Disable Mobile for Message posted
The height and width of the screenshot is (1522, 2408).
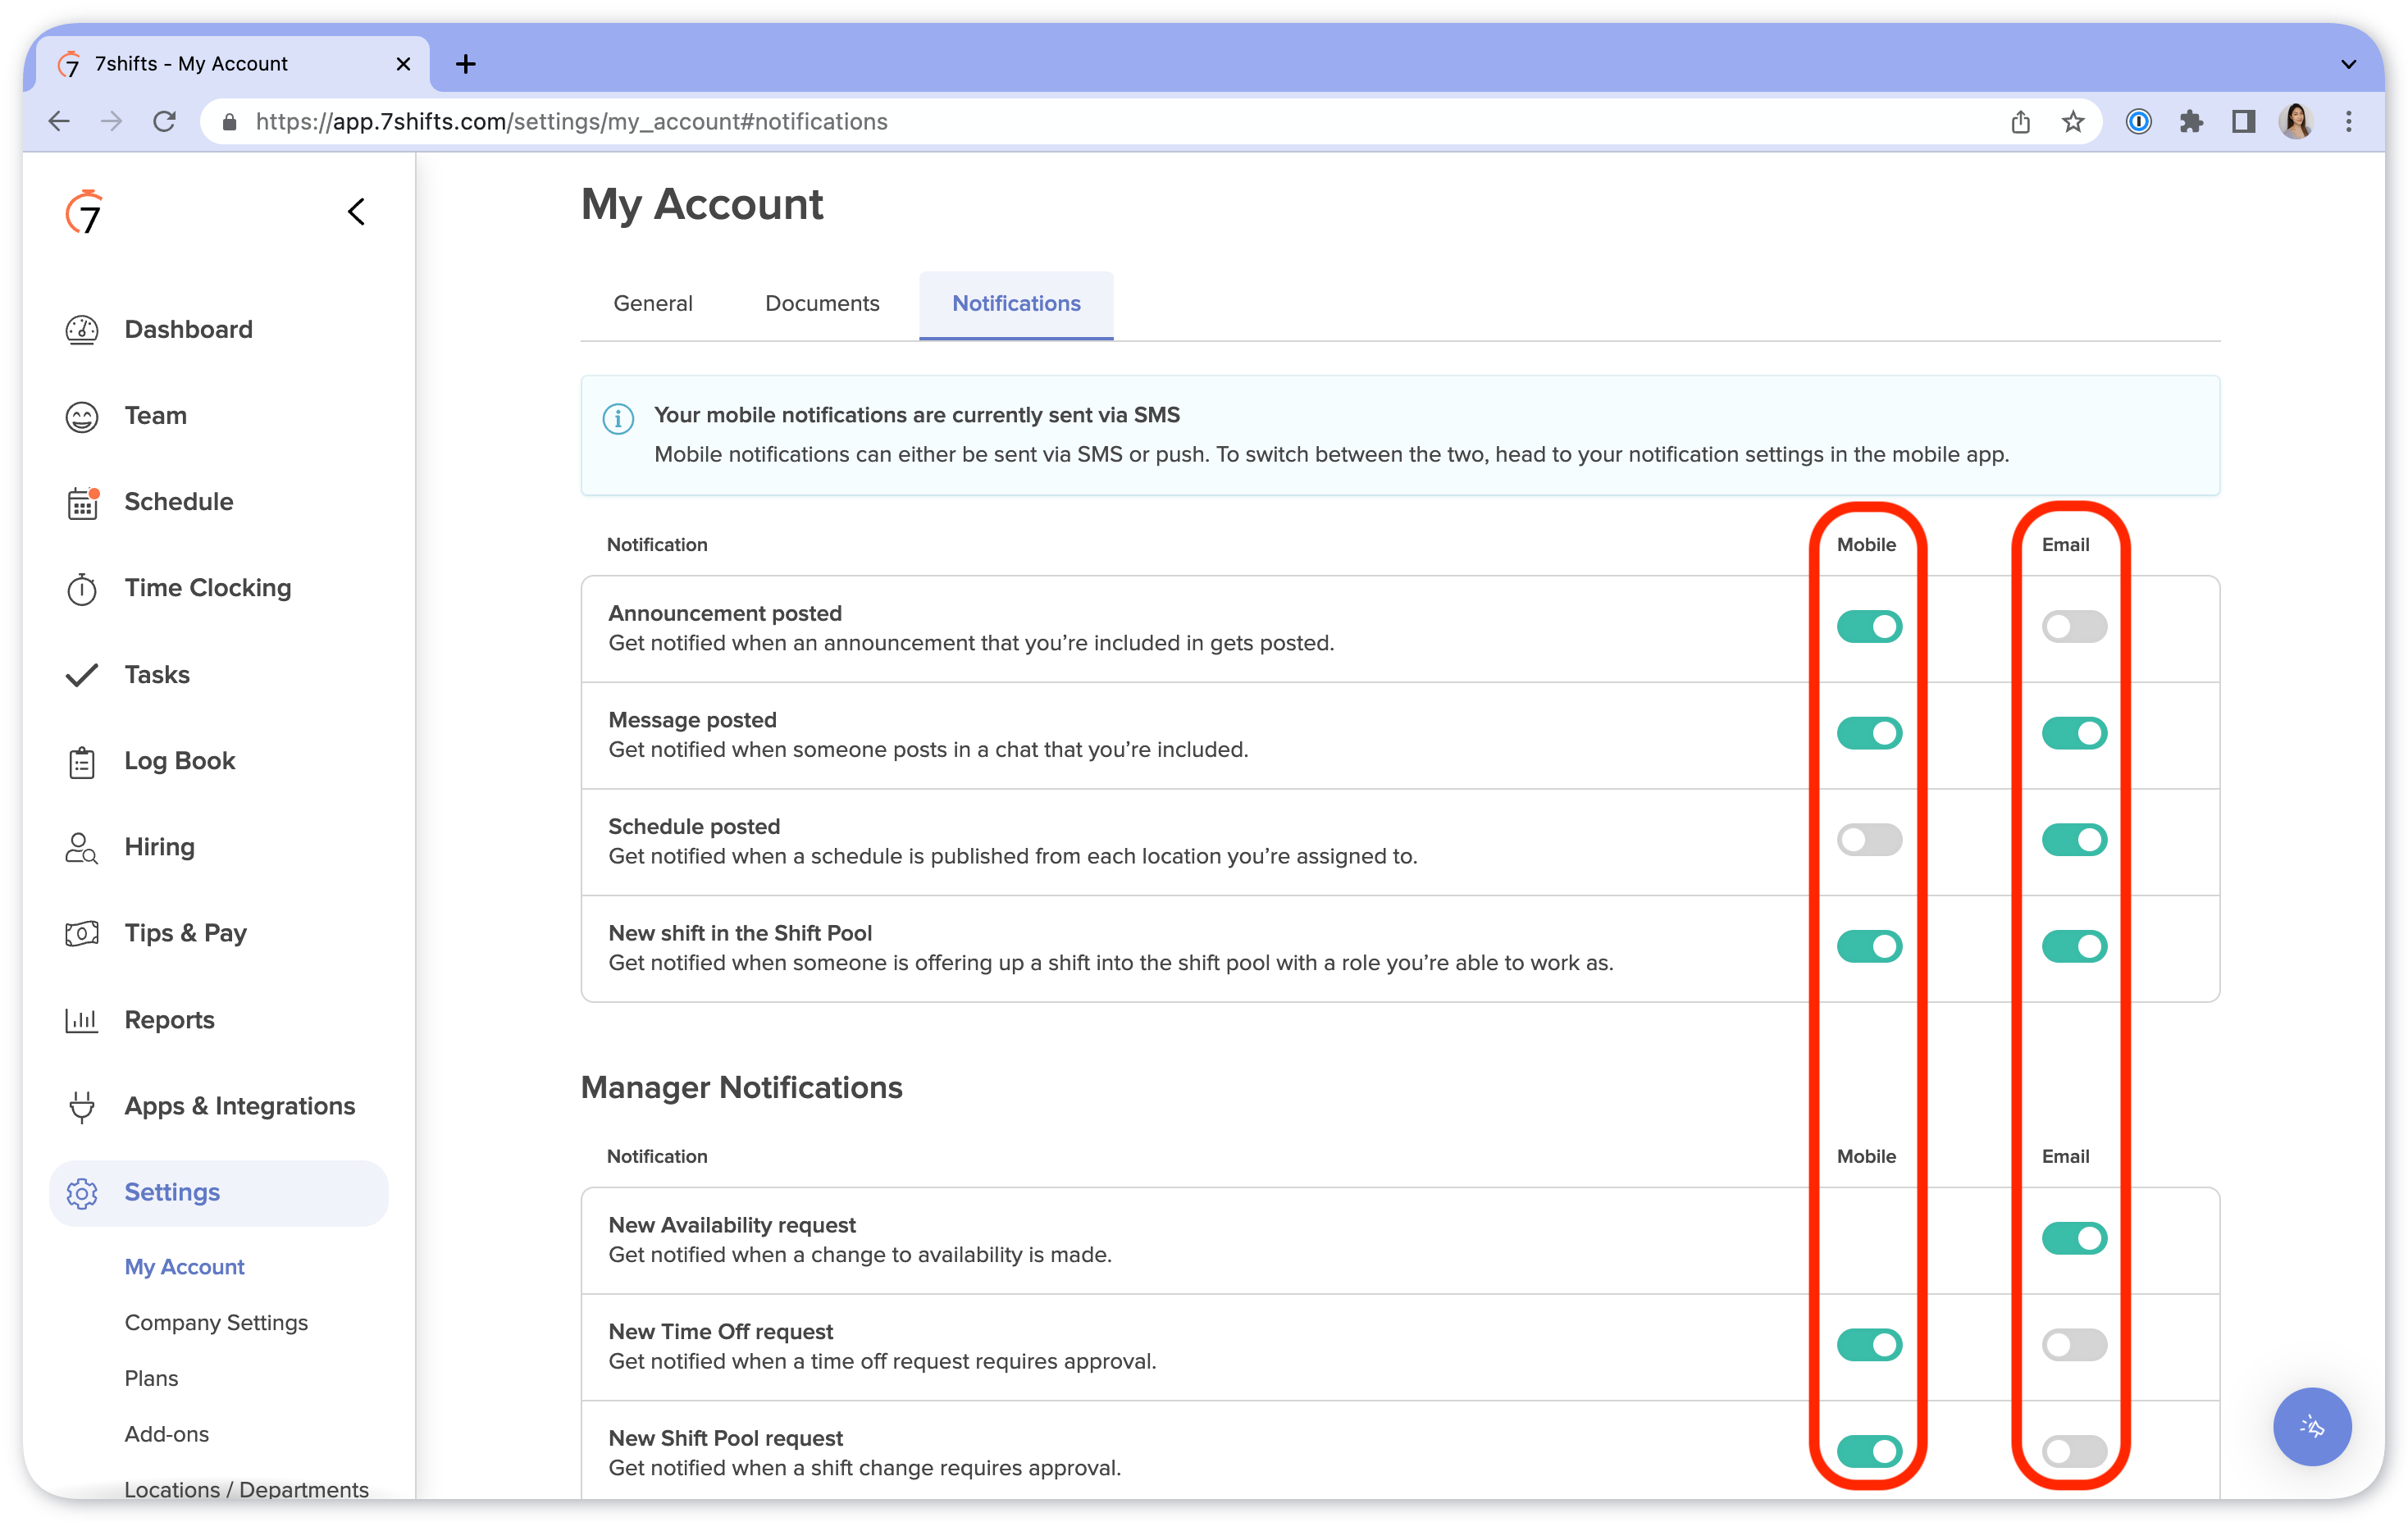click(1869, 733)
